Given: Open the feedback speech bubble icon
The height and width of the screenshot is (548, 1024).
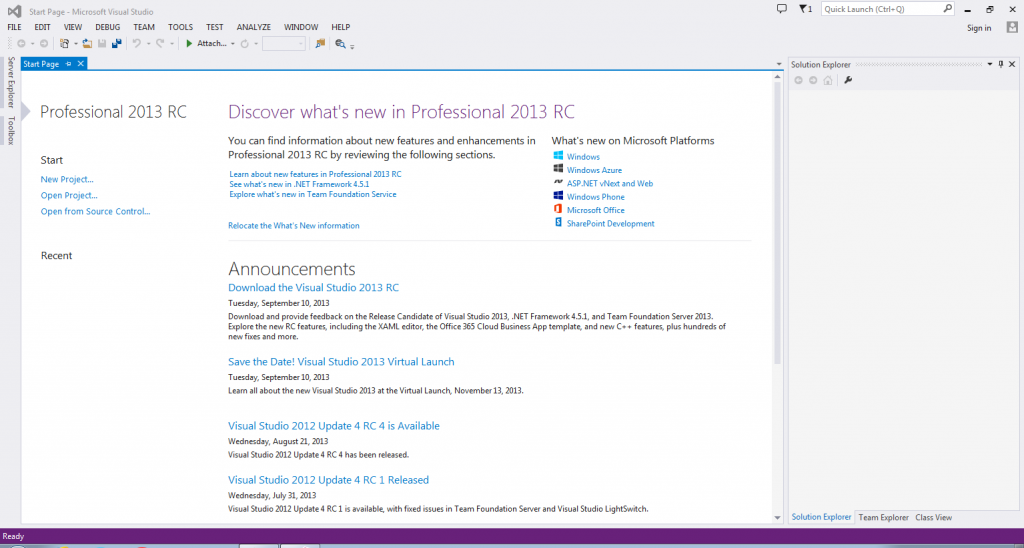Looking at the screenshot, I should [782, 9].
